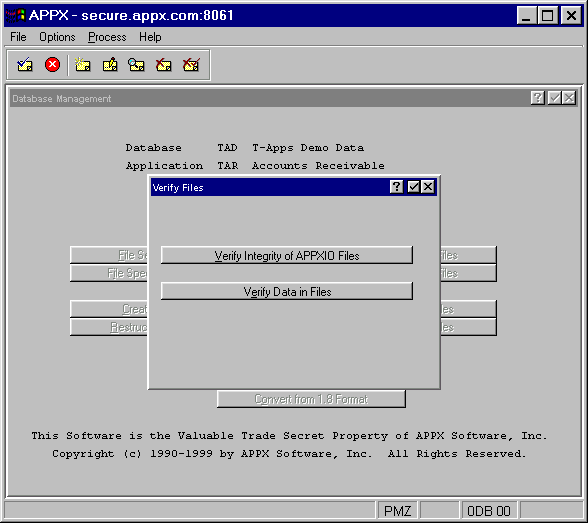Click Verify Data in Files button
Image resolution: width=588 pixels, height=523 pixels.
pos(287,291)
